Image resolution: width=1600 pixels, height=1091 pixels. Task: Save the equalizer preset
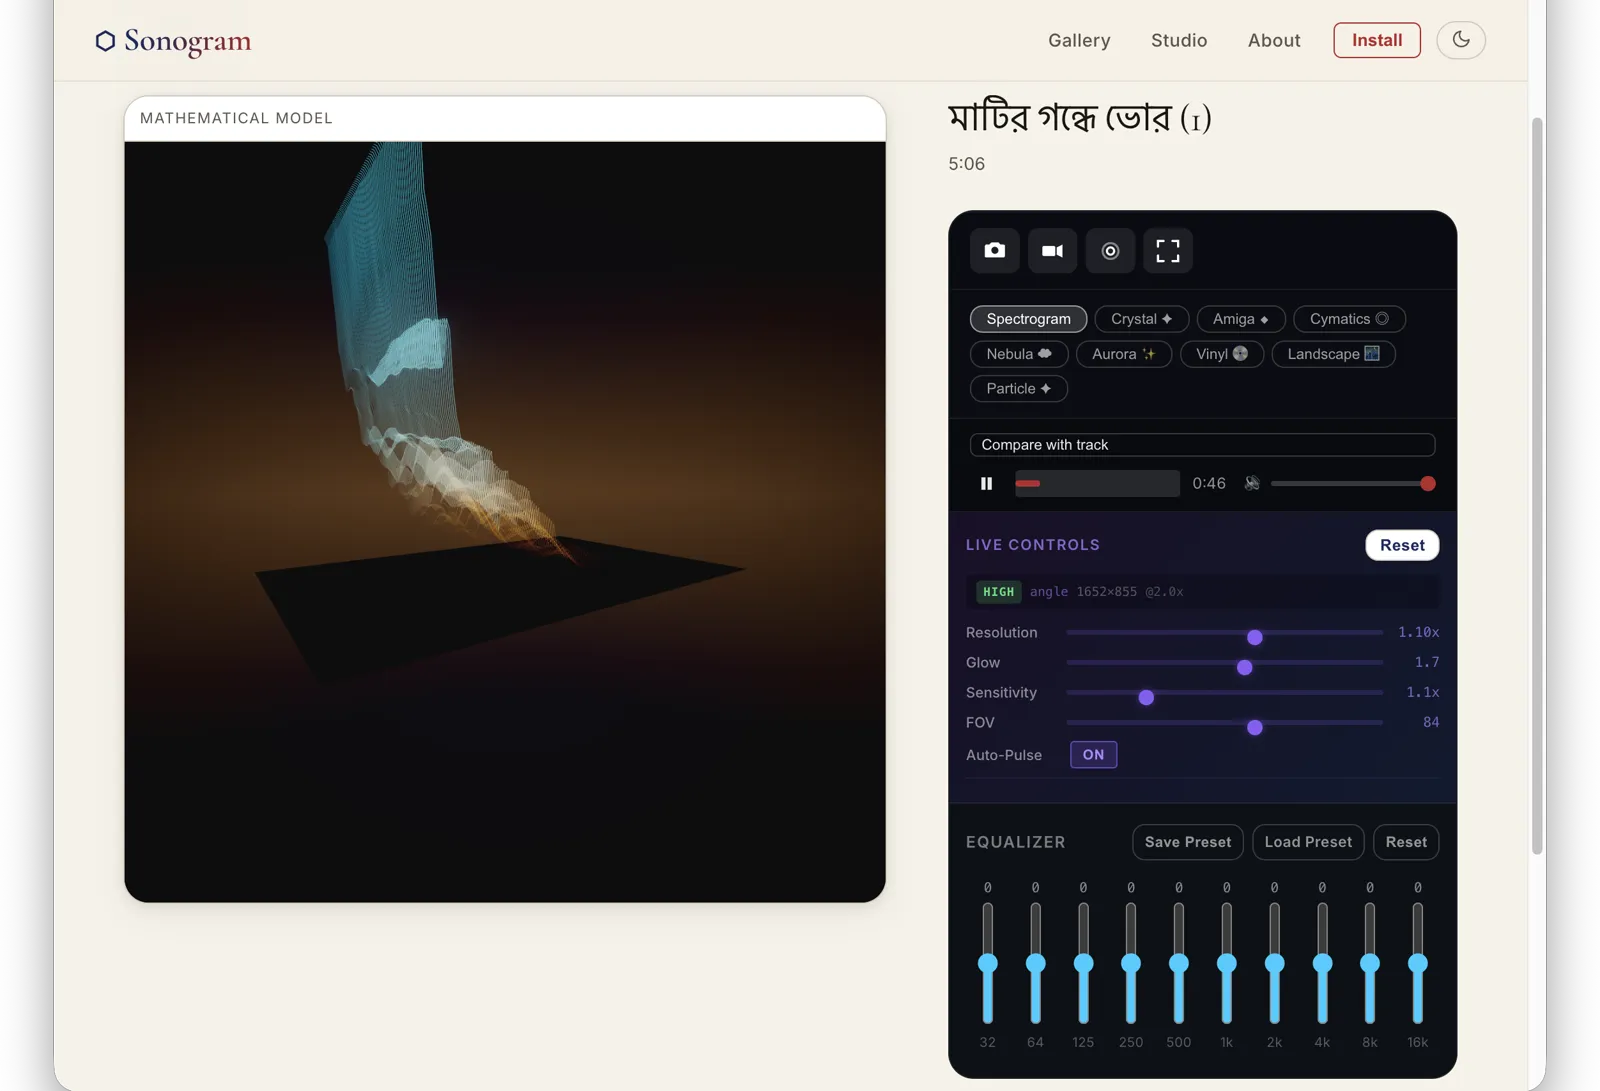(1188, 842)
